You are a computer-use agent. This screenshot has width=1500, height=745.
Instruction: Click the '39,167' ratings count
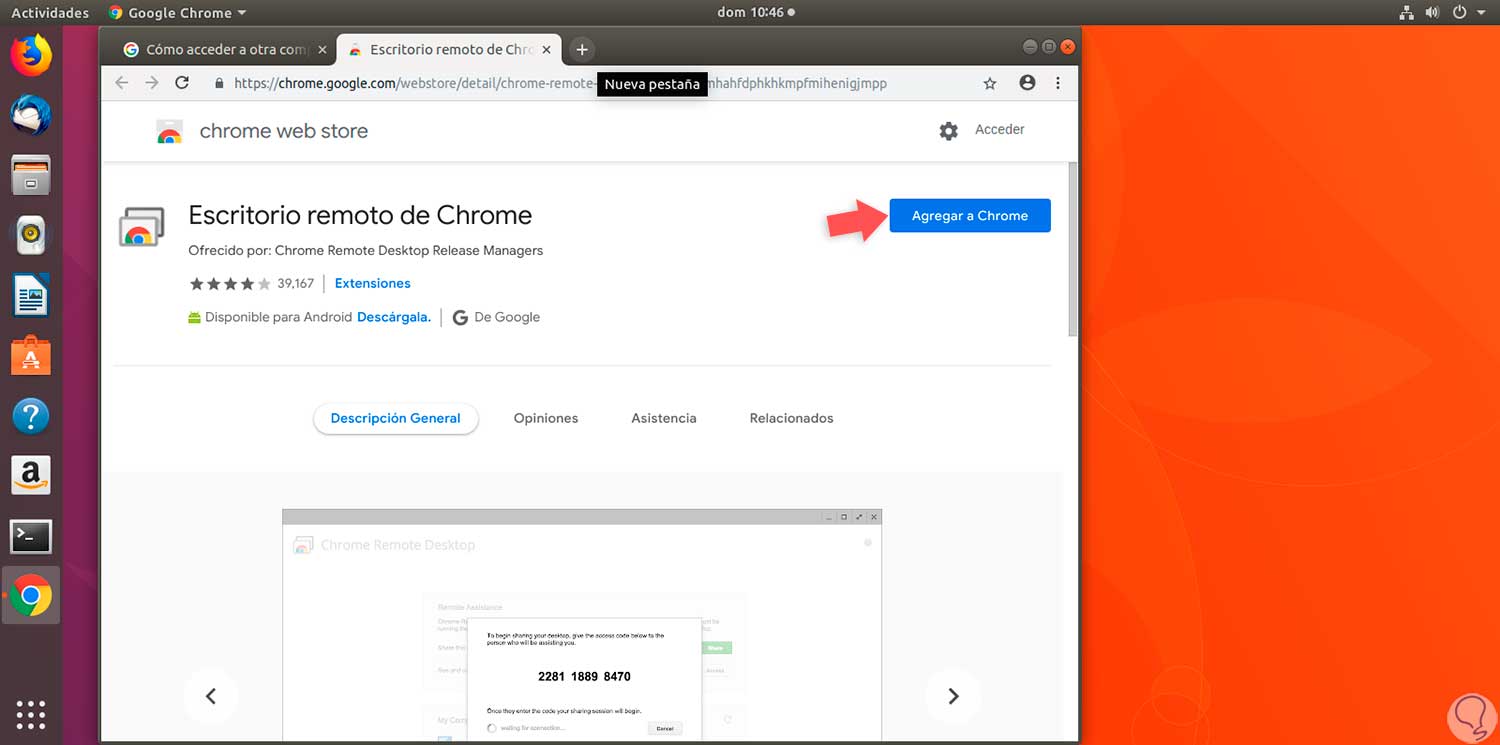296,284
